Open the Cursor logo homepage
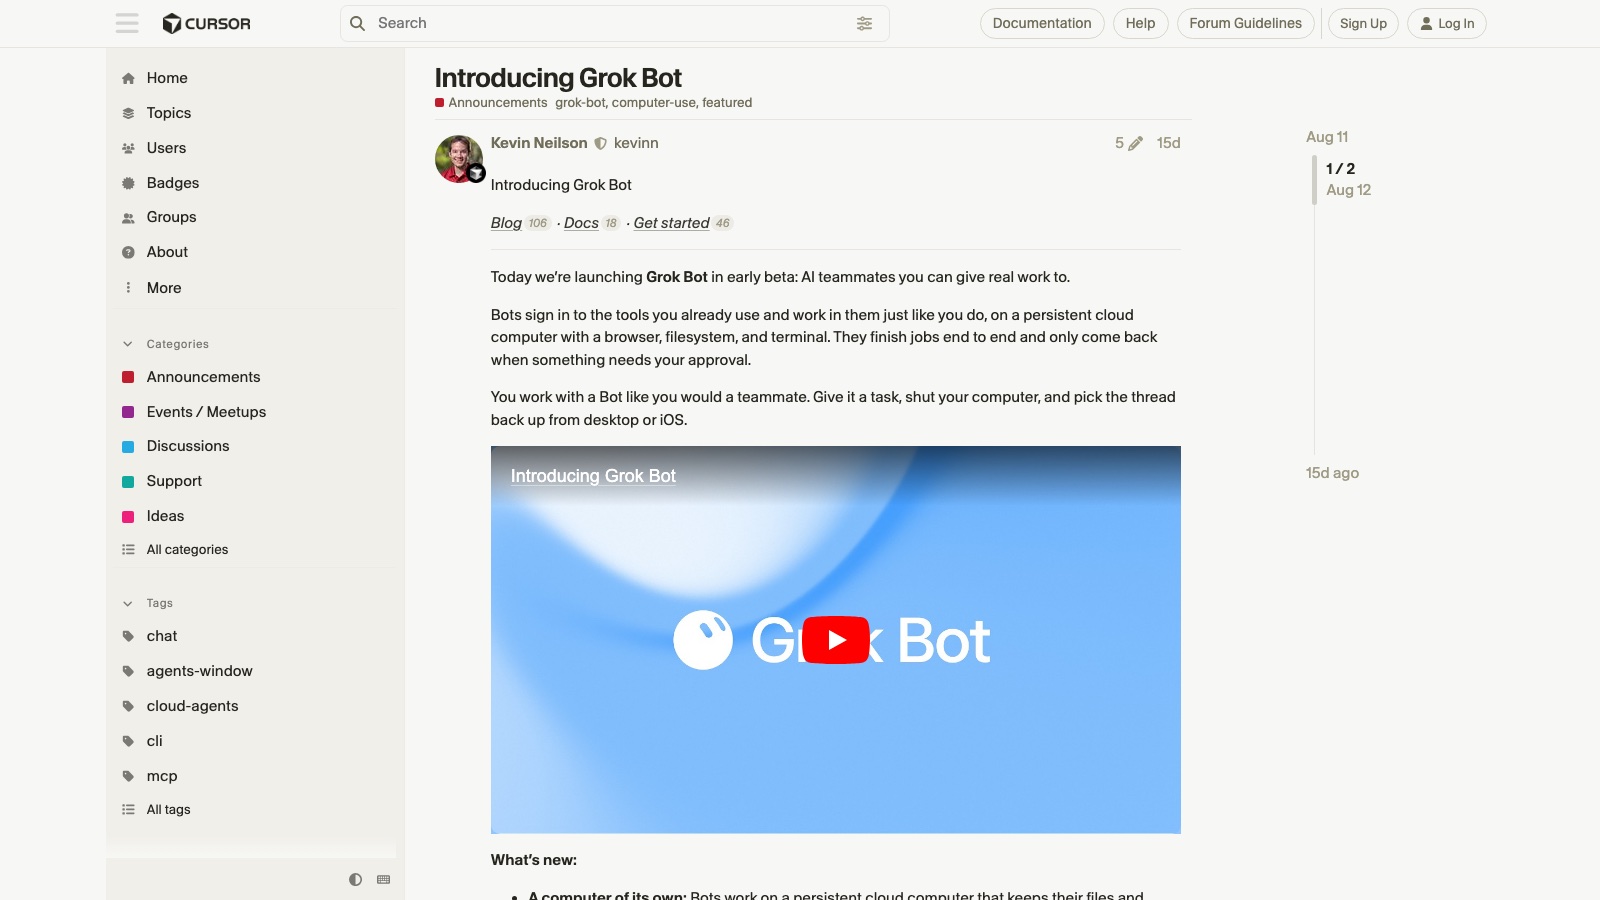This screenshot has width=1600, height=900. click(x=207, y=23)
